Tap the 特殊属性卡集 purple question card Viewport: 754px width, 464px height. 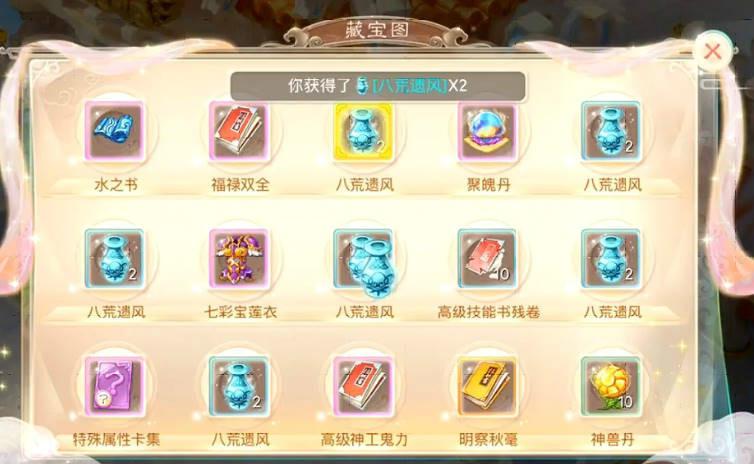(115, 386)
